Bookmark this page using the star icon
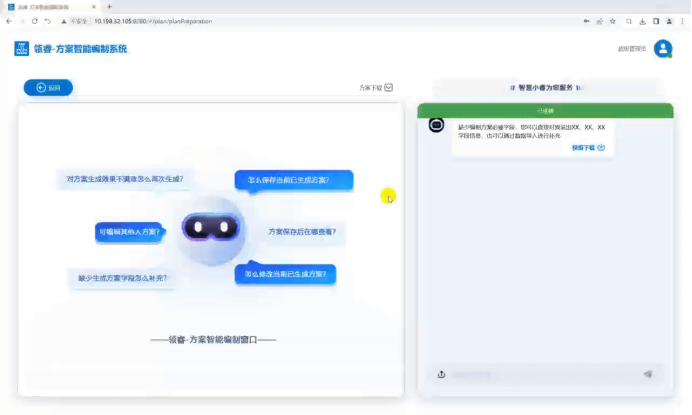Image resolution: width=692 pixels, height=415 pixels. [612, 20]
